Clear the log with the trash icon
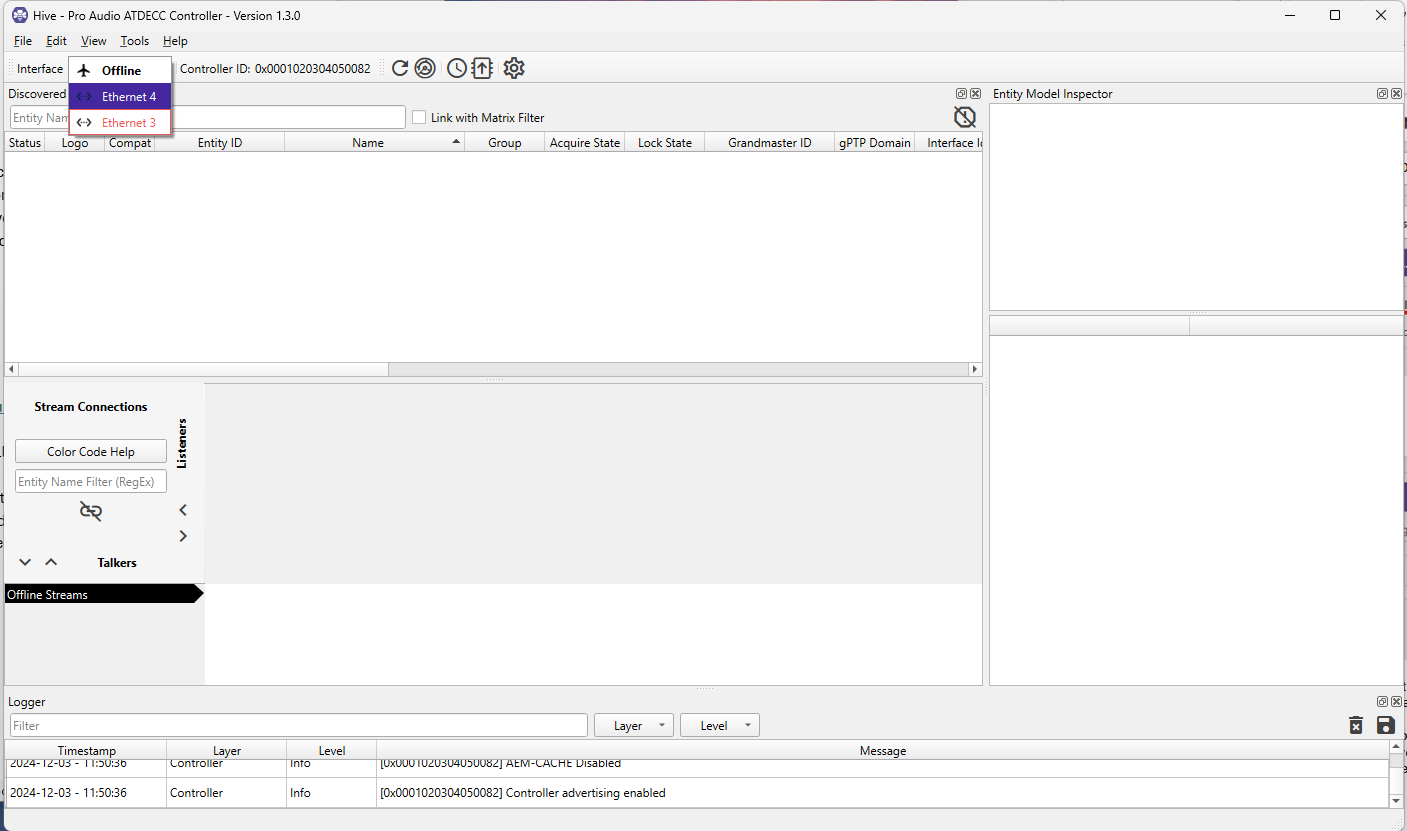 [x=1356, y=725]
